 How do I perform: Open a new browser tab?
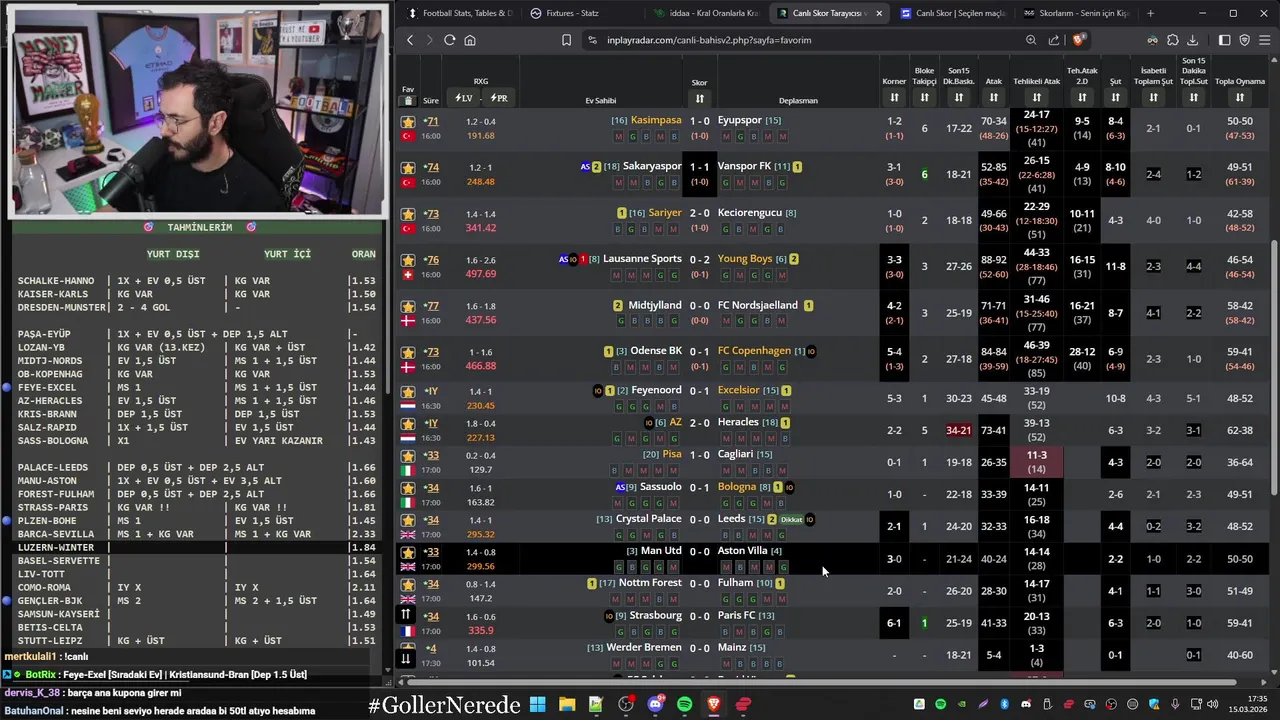pos(1150,13)
